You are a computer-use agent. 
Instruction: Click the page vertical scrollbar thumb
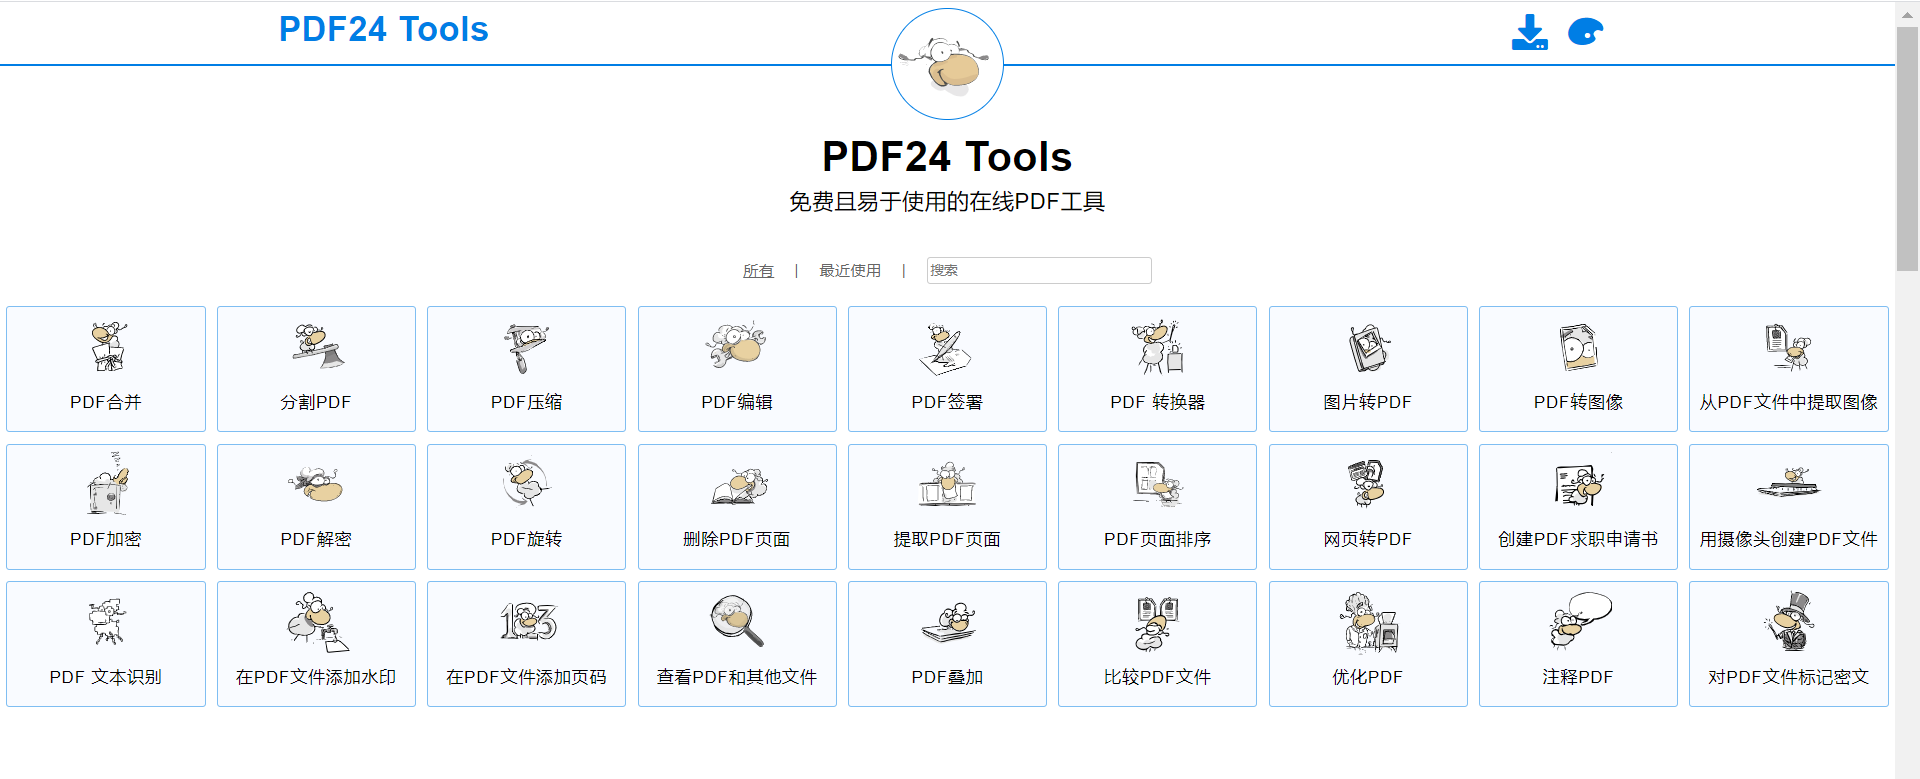1907,148
